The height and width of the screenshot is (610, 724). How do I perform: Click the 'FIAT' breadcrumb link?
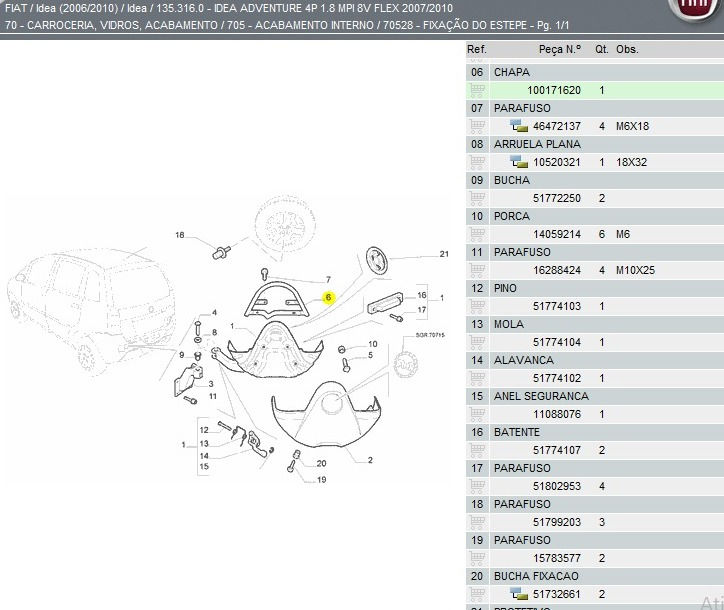(15, 8)
